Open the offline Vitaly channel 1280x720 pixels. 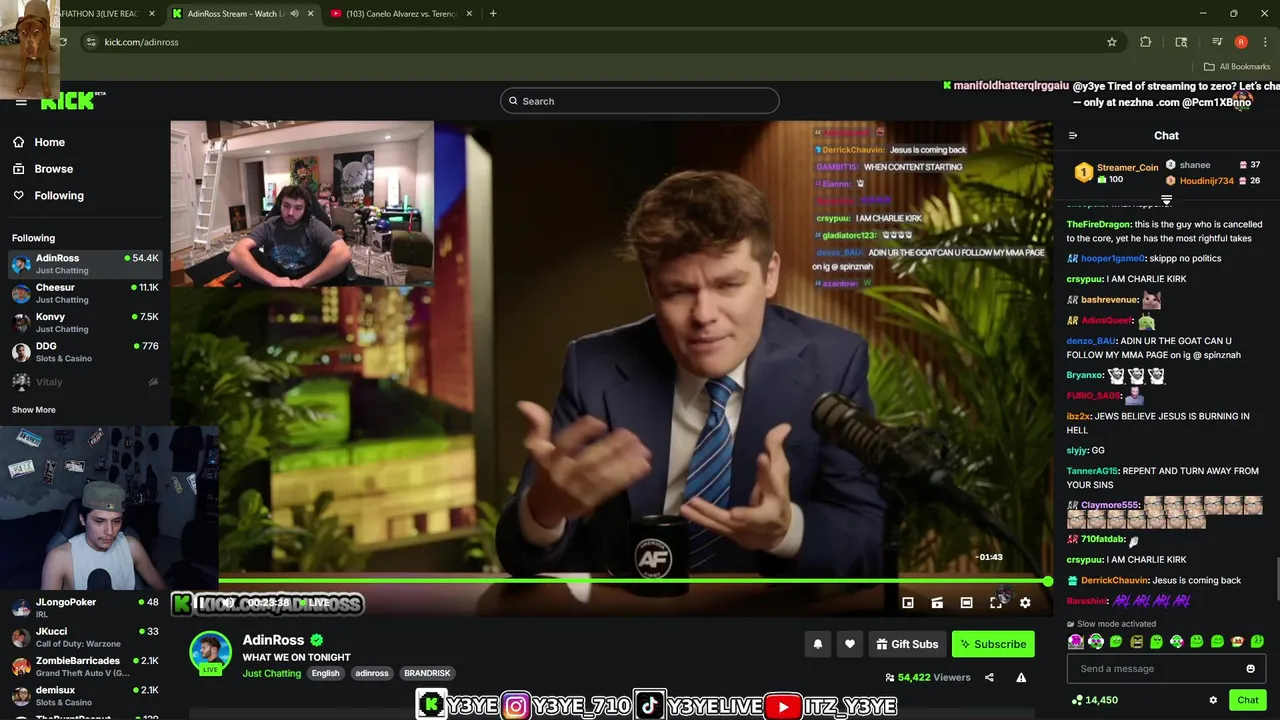(85, 382)
